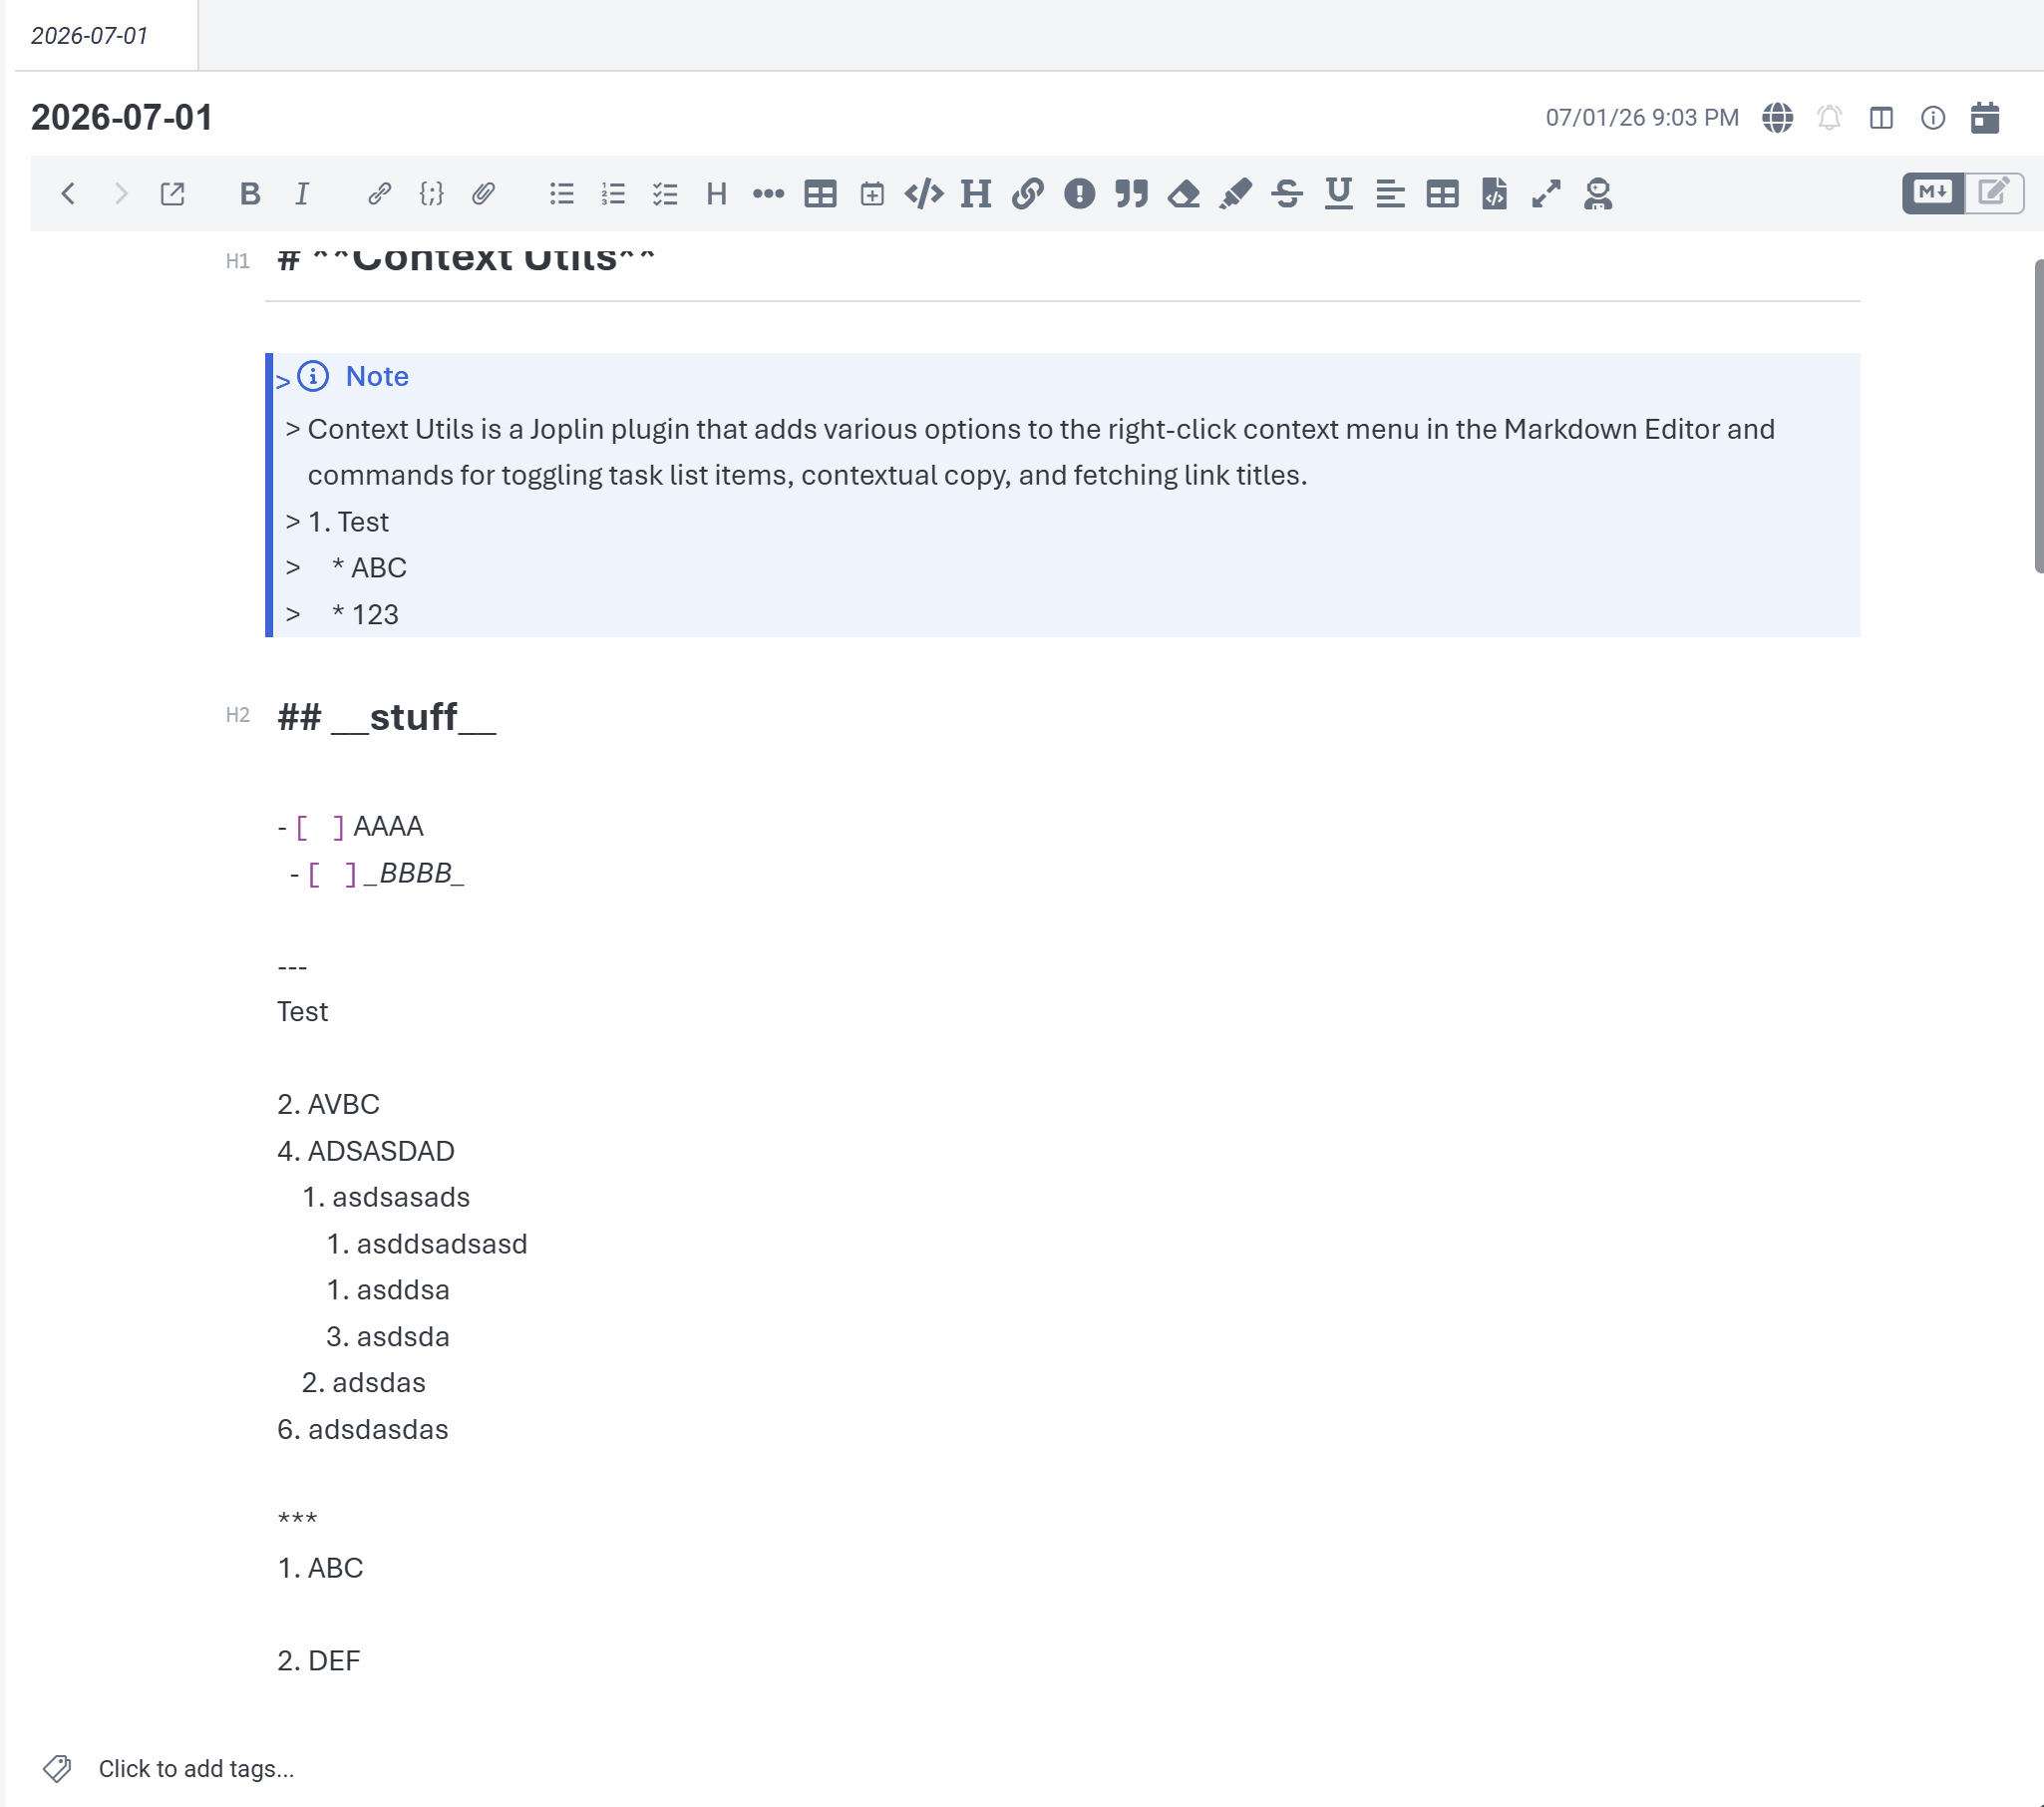Image resolution: width=2044 pixels, height=1807 pixels.
Task: Click the exclamation circle icon
Action: [1080, 193]
